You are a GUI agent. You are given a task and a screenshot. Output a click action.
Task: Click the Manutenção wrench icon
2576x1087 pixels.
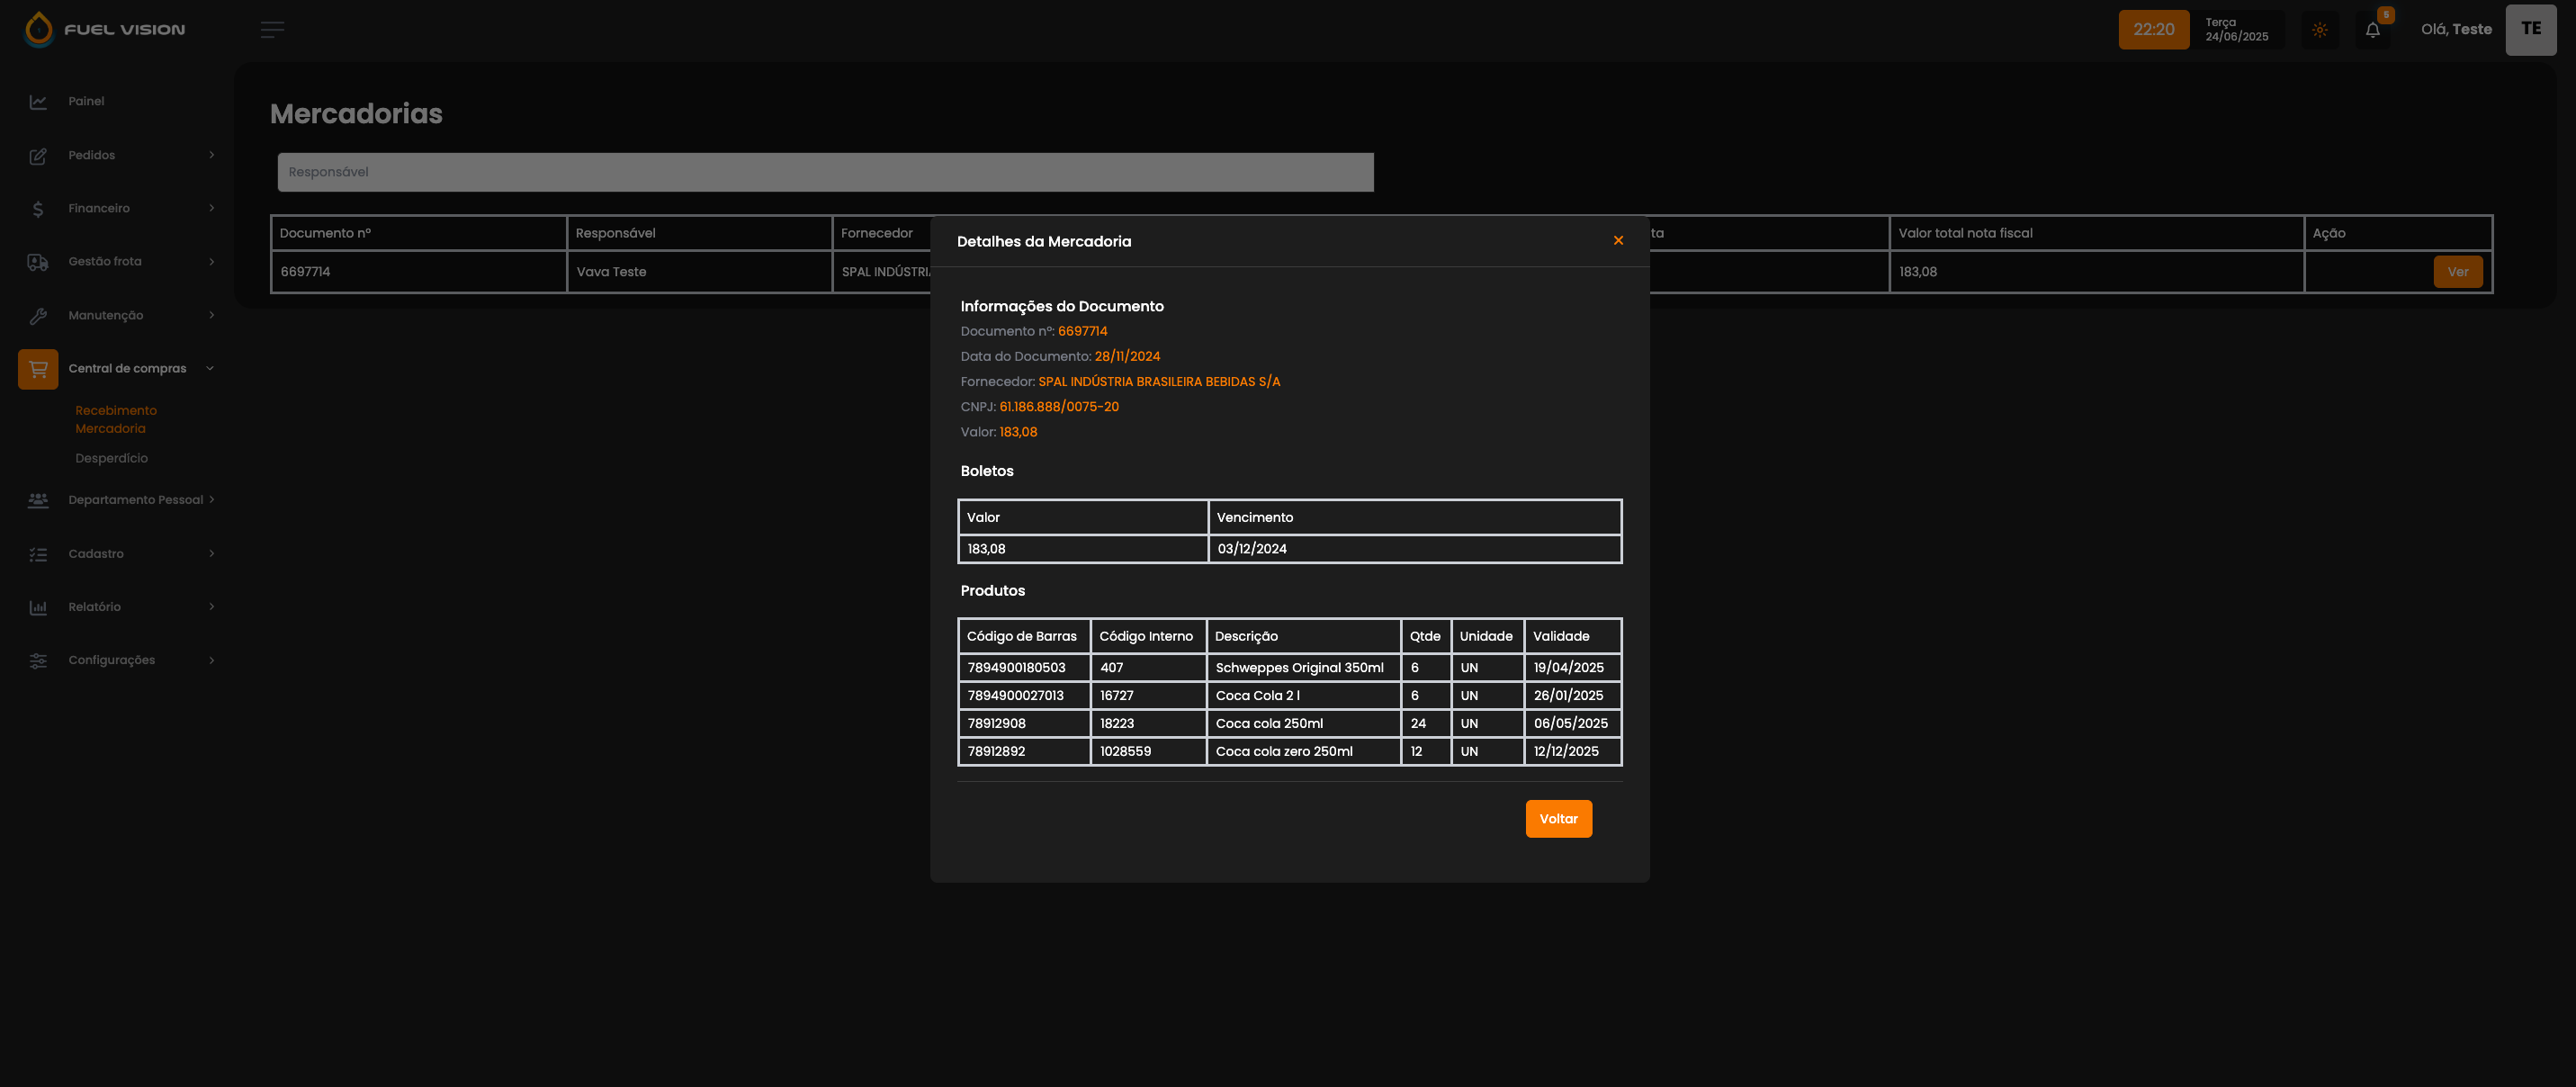click(x=38, y=316)
